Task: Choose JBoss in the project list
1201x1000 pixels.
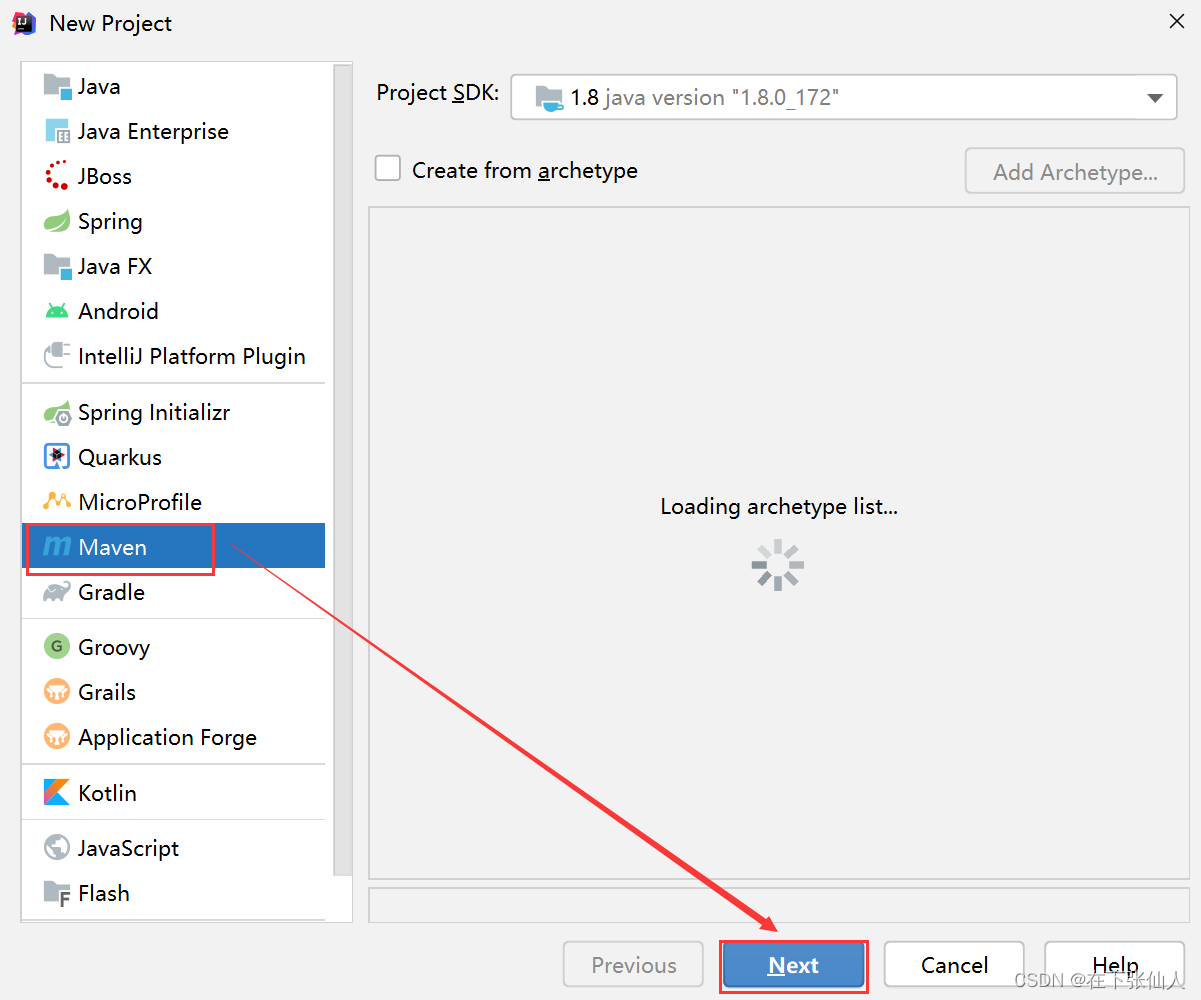Action: [x=105, y=176]
